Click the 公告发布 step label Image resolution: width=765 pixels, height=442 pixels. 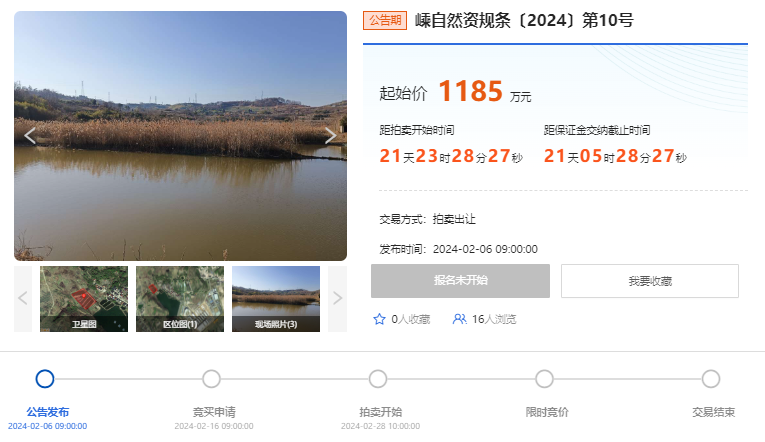(47, 412)
